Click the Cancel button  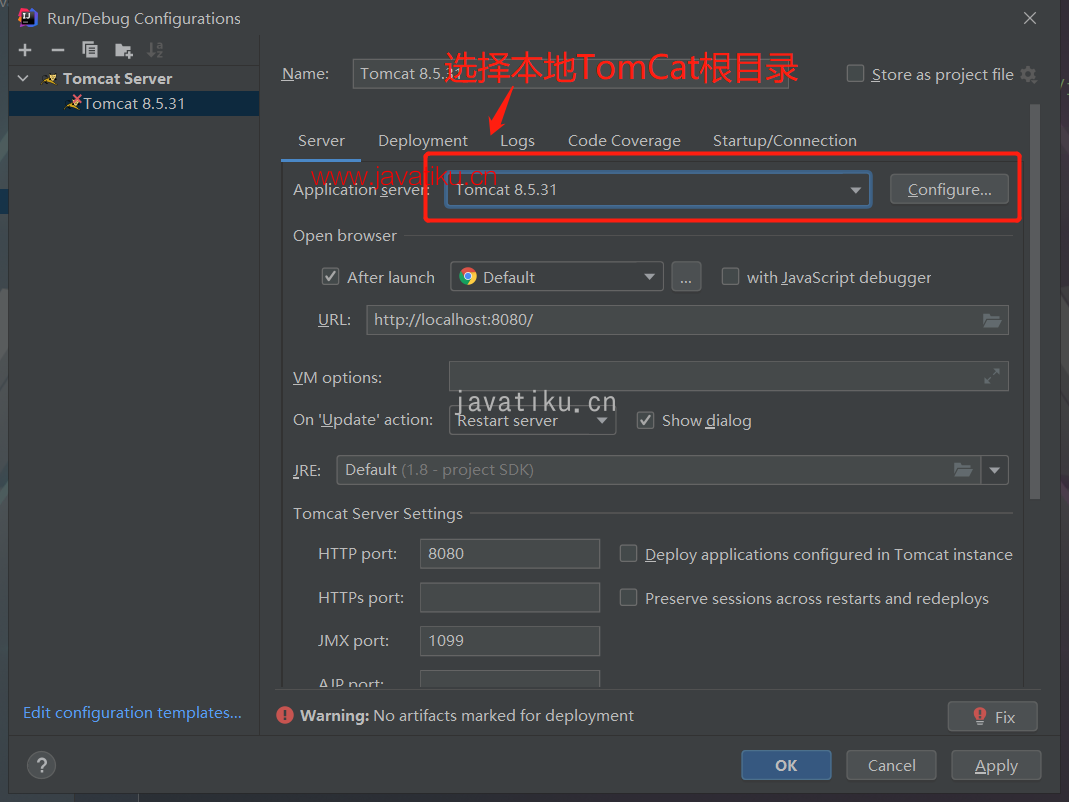(x=891, y=765)
